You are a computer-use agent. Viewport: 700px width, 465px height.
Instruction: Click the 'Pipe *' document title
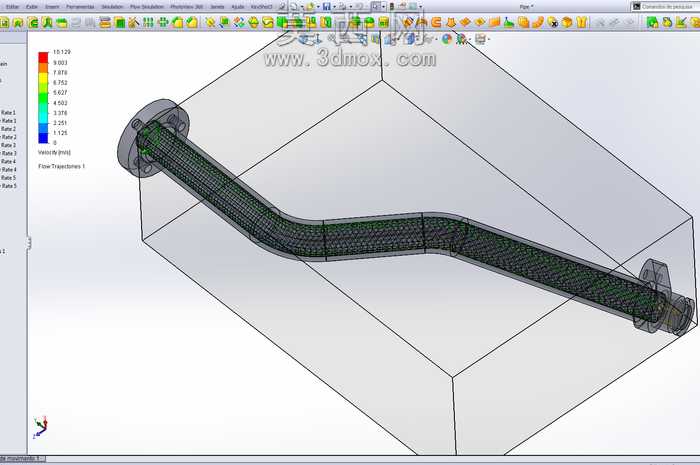[x=526, y=7]
